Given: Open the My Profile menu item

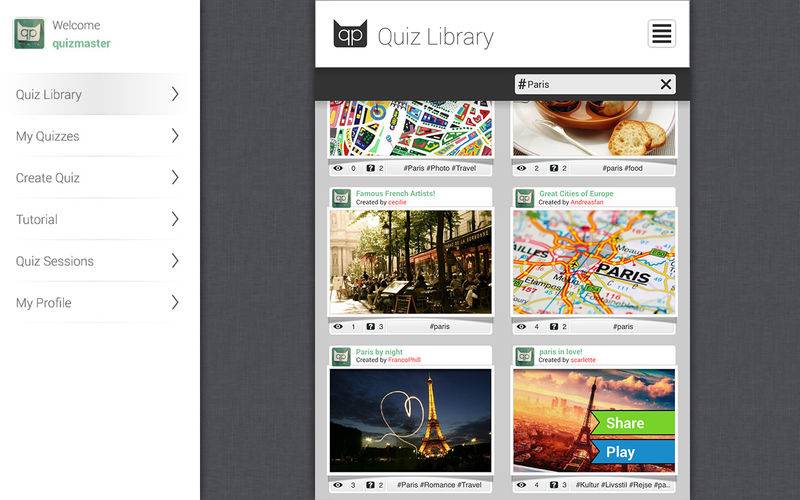Looking at the screenshot, I should click(x=97, y=303).
